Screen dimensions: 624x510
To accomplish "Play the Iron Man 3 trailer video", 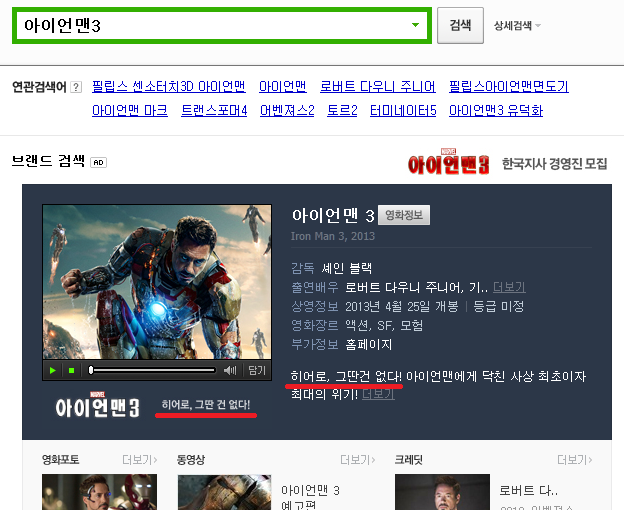I will pos(53,371).
